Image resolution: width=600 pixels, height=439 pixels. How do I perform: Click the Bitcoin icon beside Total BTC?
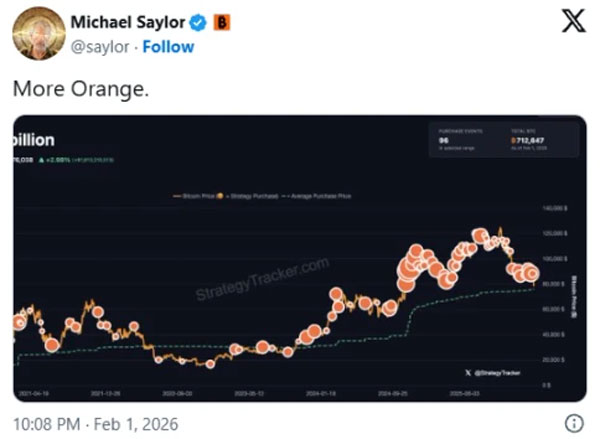513,141
